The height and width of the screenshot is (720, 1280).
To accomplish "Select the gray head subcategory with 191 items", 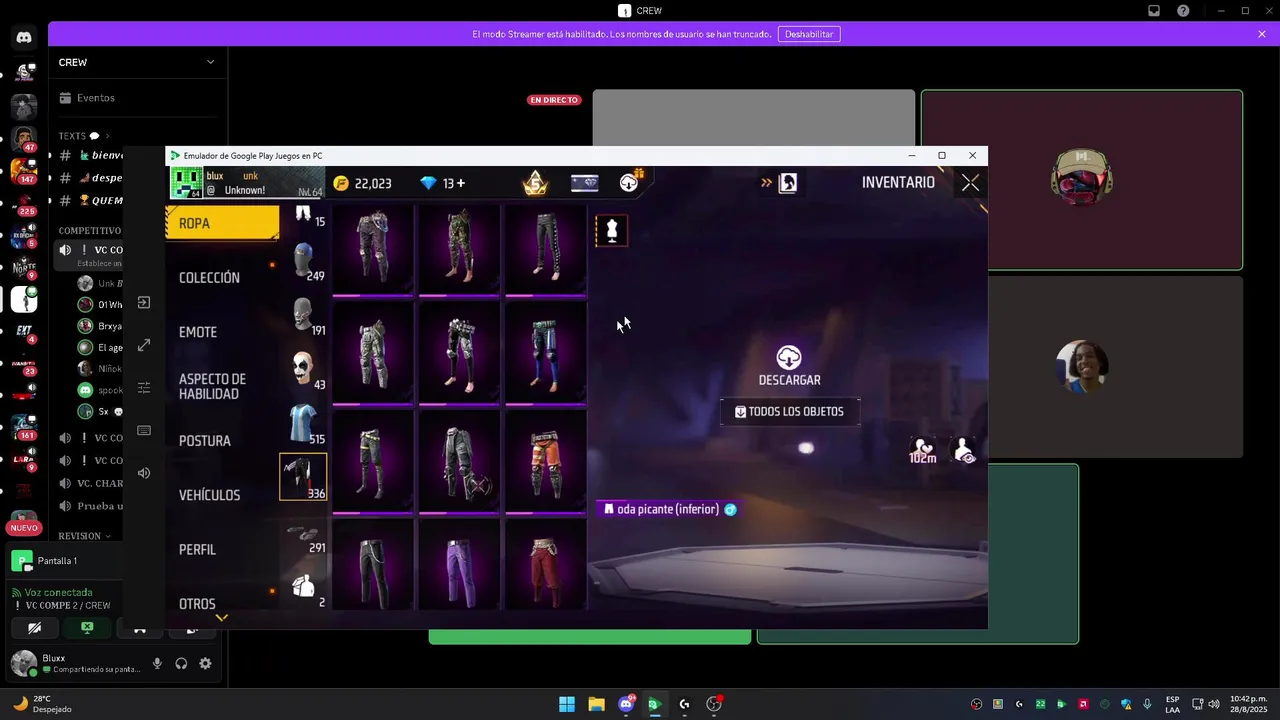I will 303,317.
